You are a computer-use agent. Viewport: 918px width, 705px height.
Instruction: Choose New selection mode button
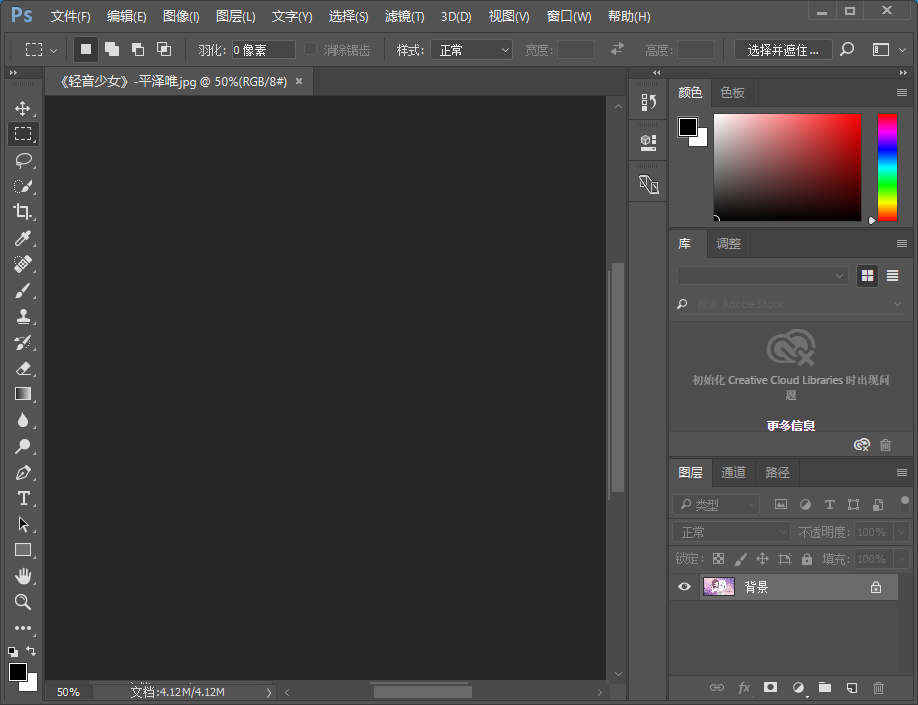coord(85,49)
